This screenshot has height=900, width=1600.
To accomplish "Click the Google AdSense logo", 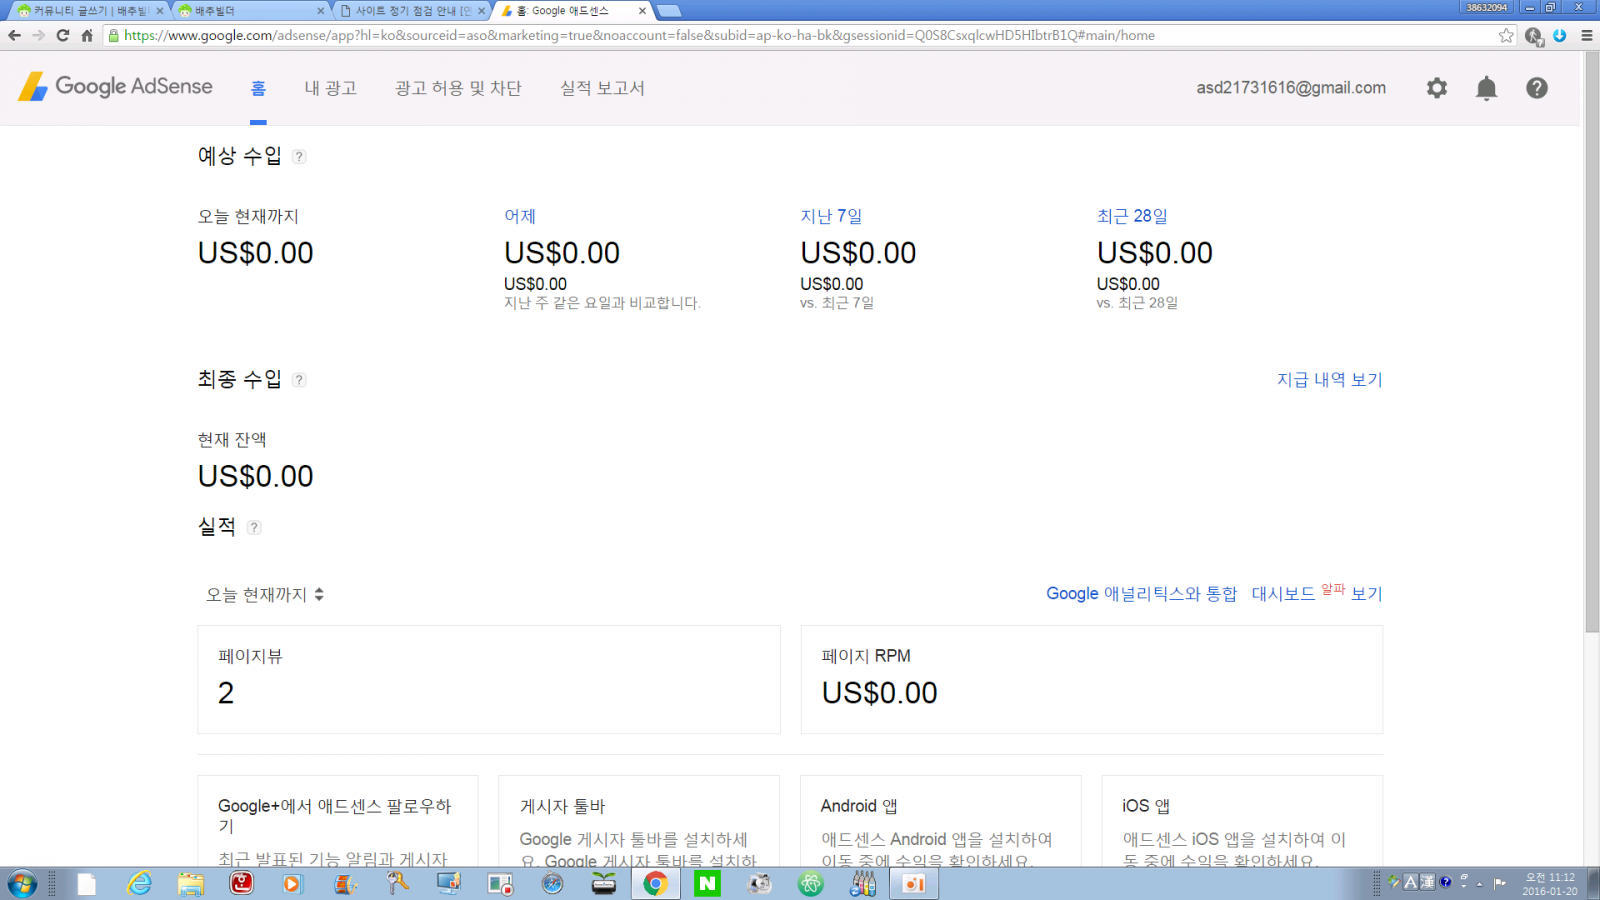I will coord(116,87).
